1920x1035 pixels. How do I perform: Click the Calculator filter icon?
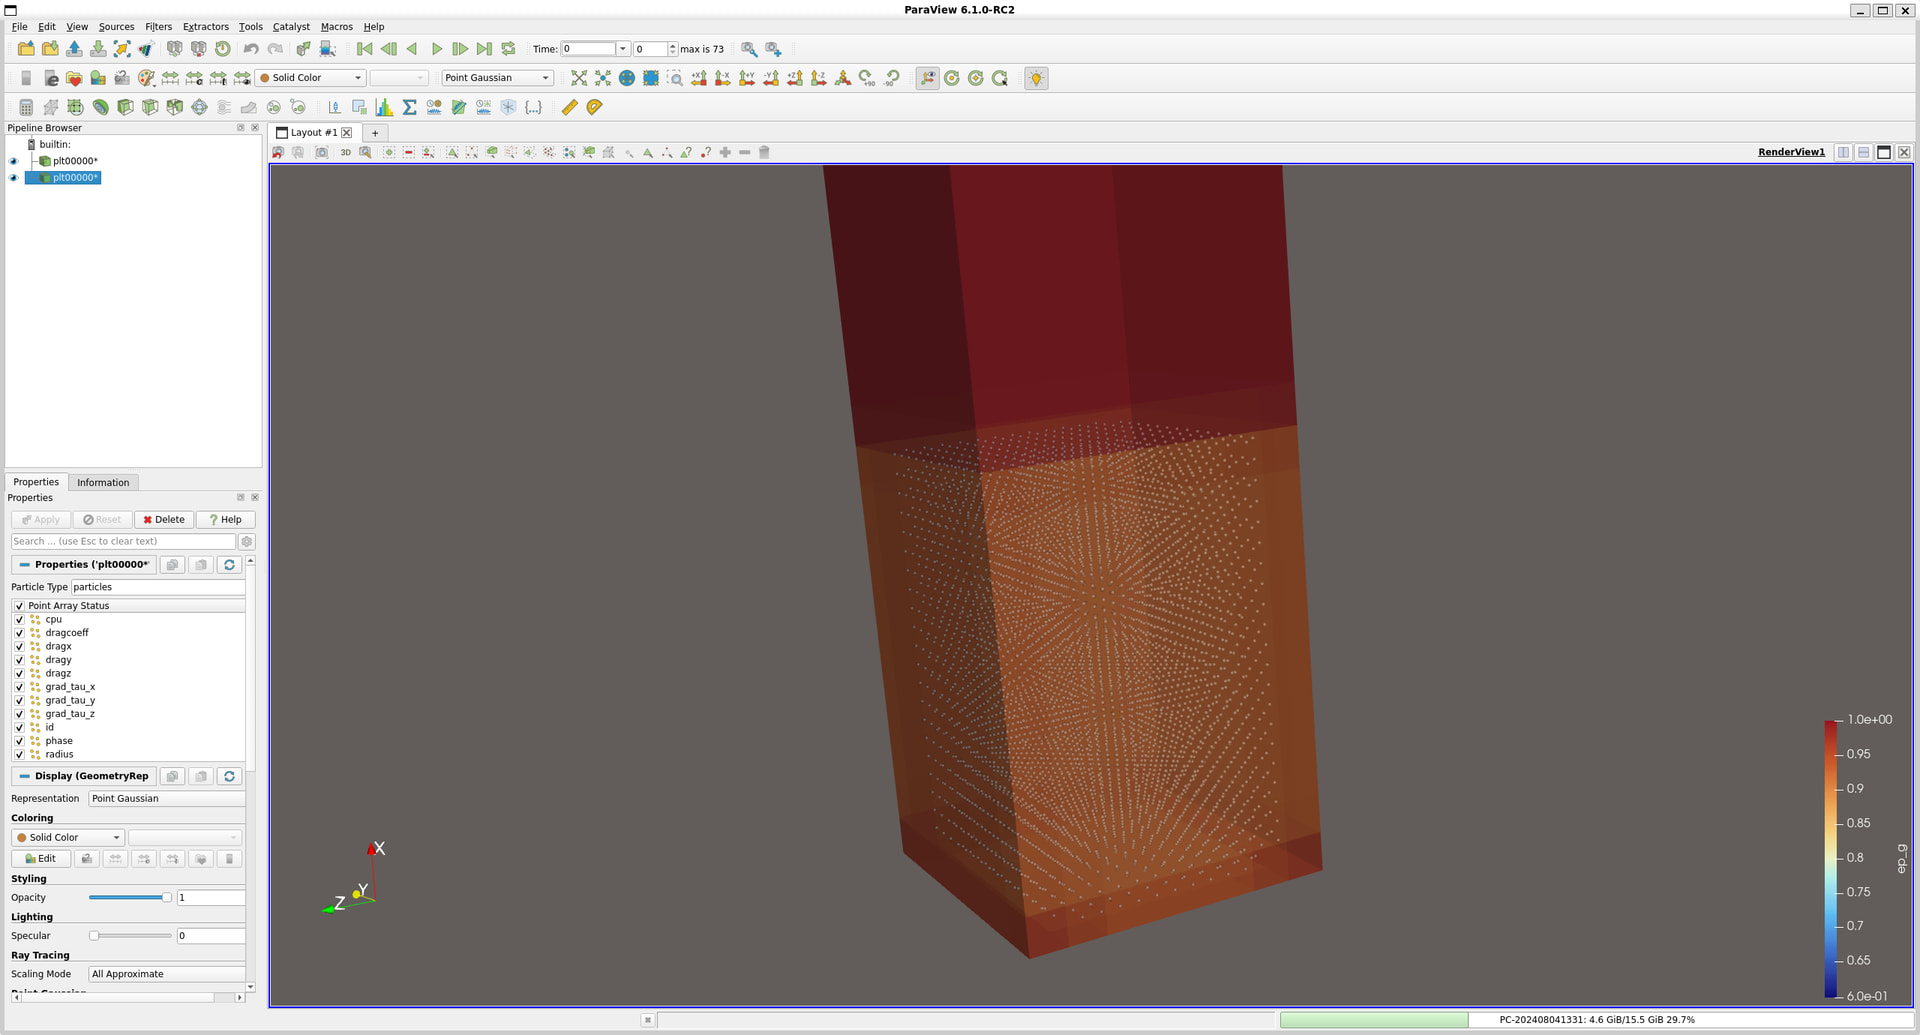tap(26, 107)
